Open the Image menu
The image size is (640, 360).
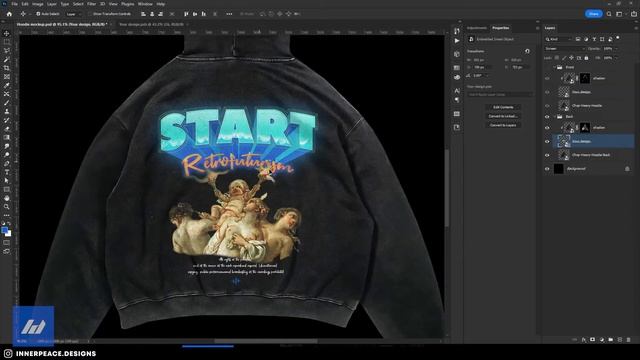[38, 4]
